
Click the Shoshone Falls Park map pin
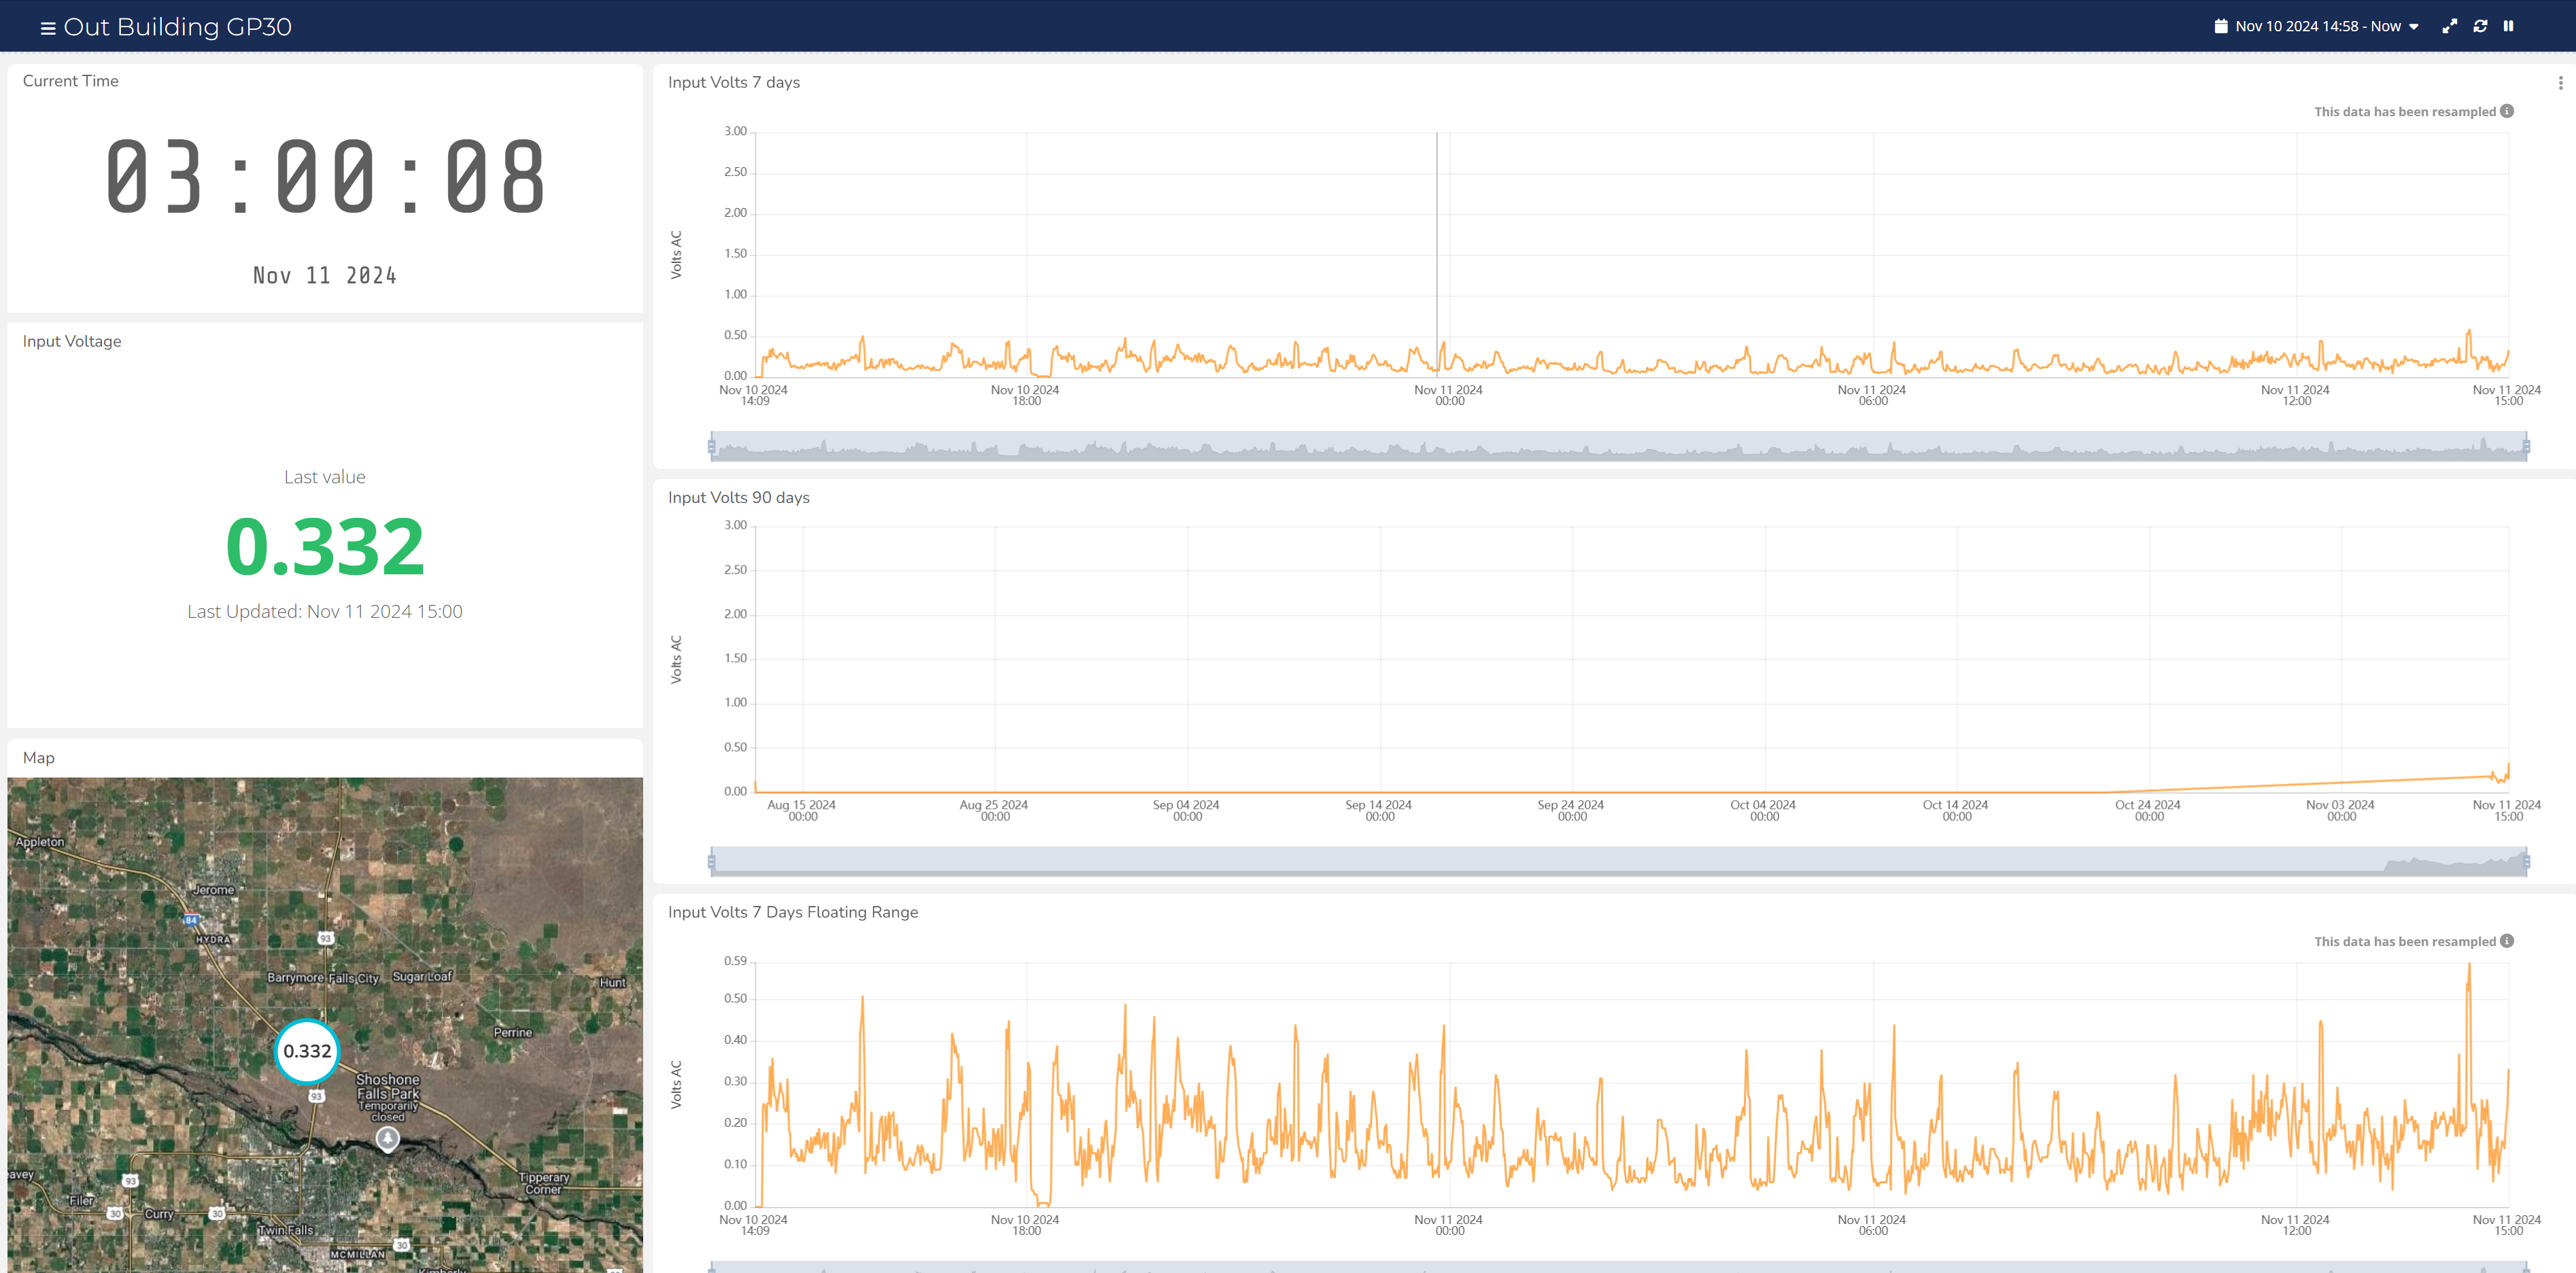(x=387, y=1139)
